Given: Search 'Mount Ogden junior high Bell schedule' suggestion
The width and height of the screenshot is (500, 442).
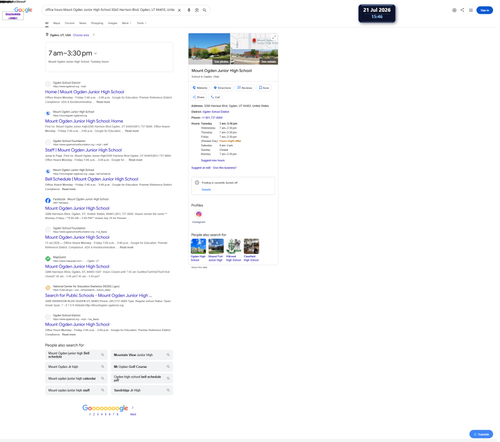Looking at the screenshot, I should click(x=76, y=355).
